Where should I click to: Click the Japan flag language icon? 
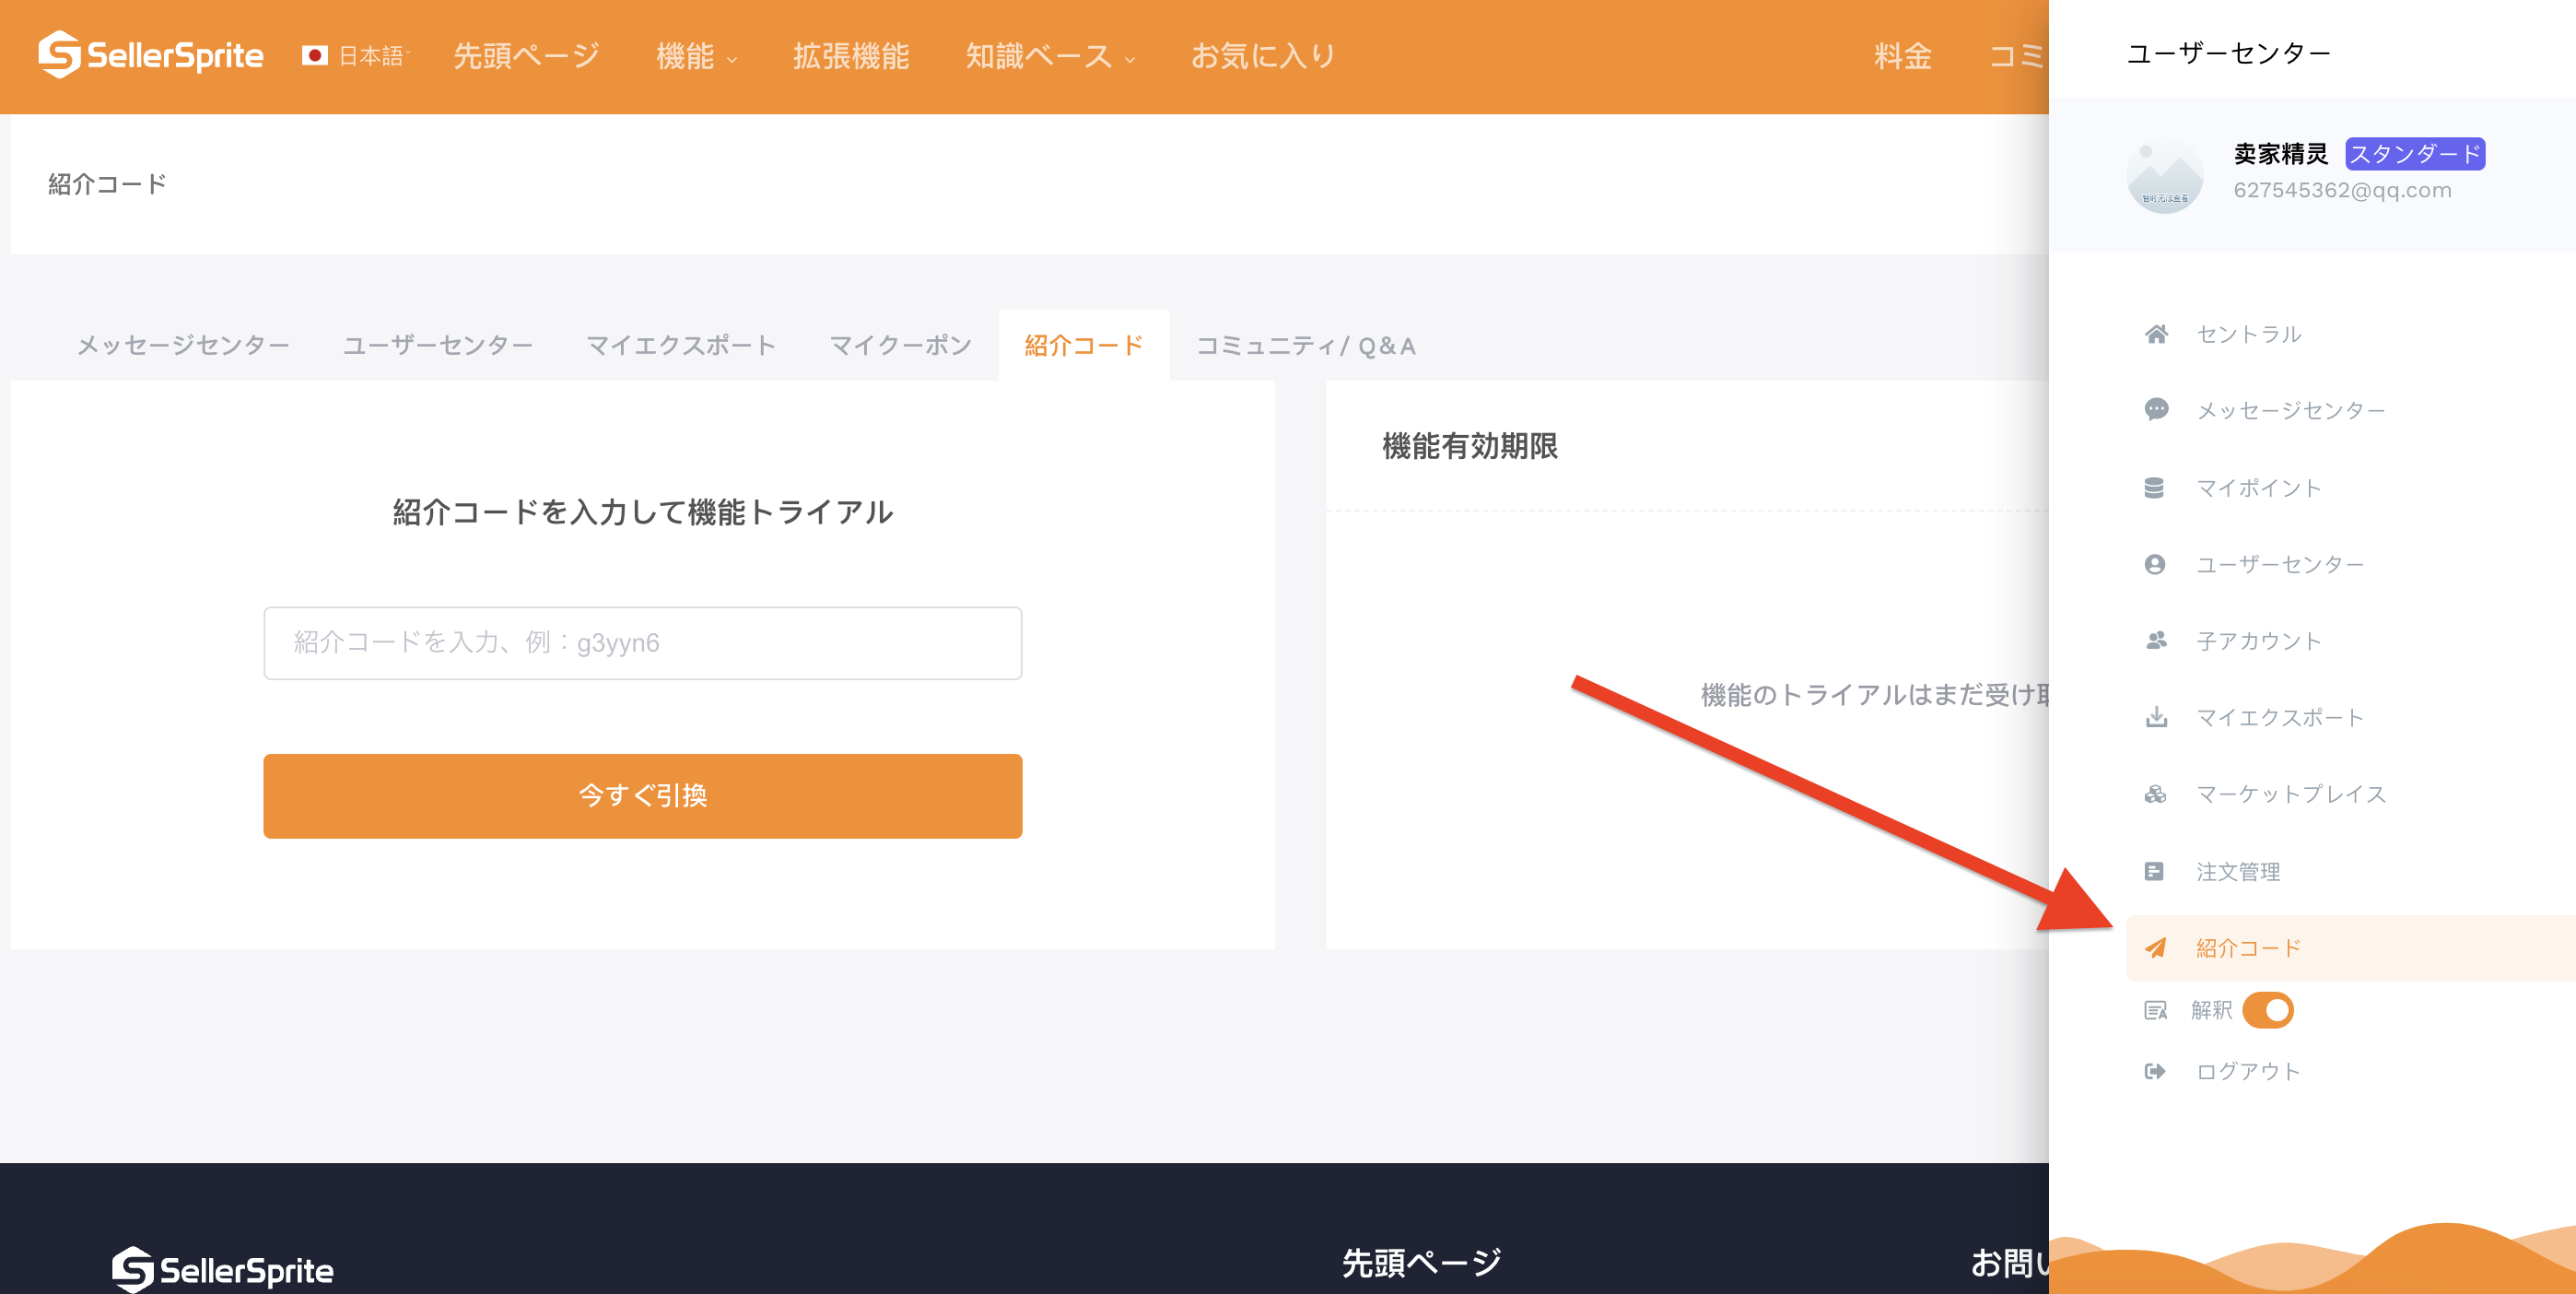315,56
